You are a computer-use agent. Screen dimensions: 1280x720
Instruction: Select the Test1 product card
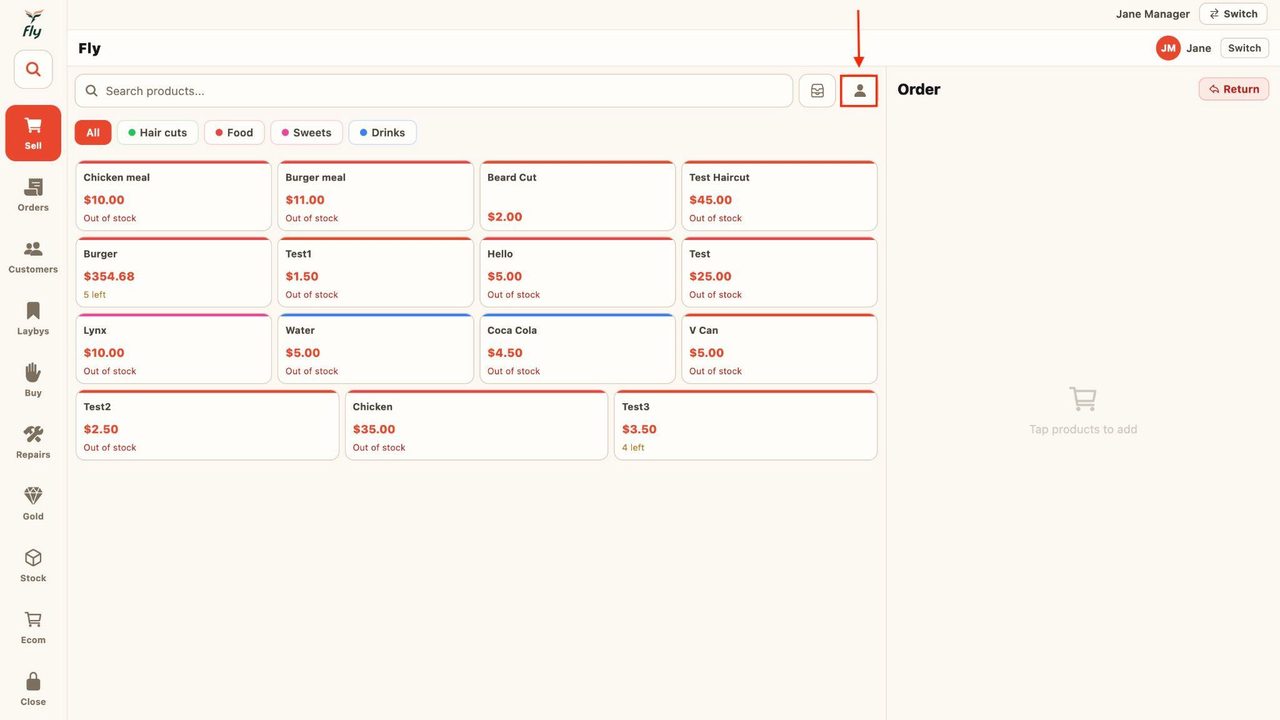(376, 272)
